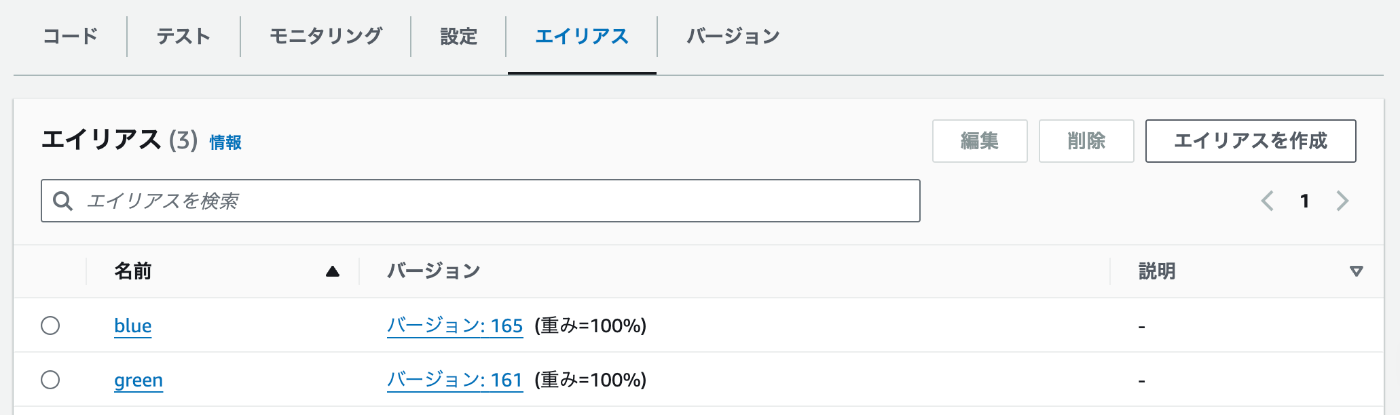The height and width of the screenshot is (415, 1400).
Task: Open バージョン: 165 link
Action: coord(455,325)
